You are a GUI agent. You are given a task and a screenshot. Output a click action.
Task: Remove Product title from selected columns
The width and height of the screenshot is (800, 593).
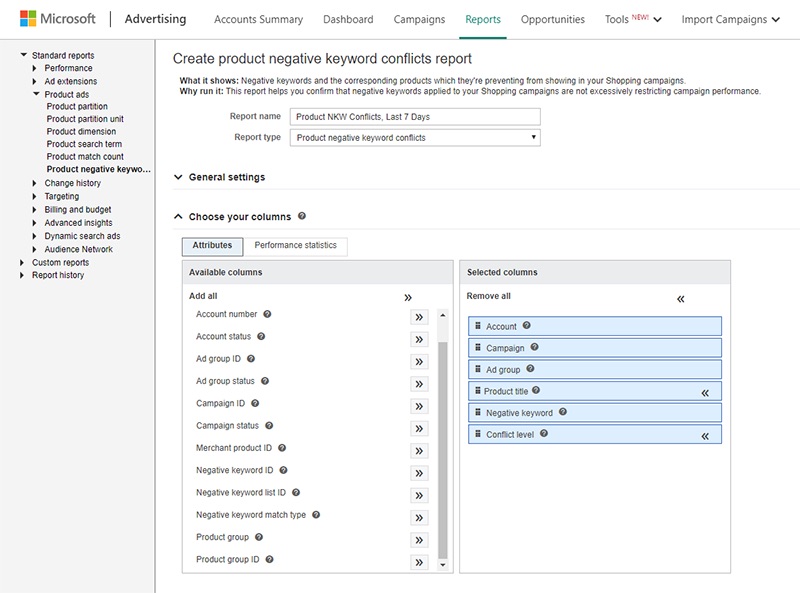pyautogui.click(x=705, y=392)
